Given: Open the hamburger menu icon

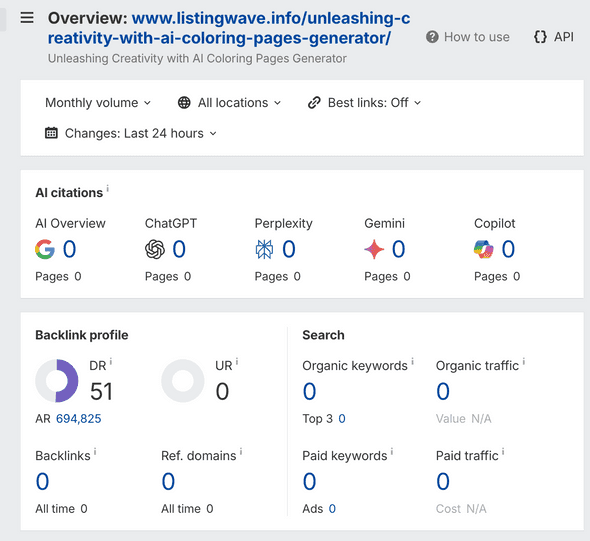Looking at the screenshot, I should point(27,18).
